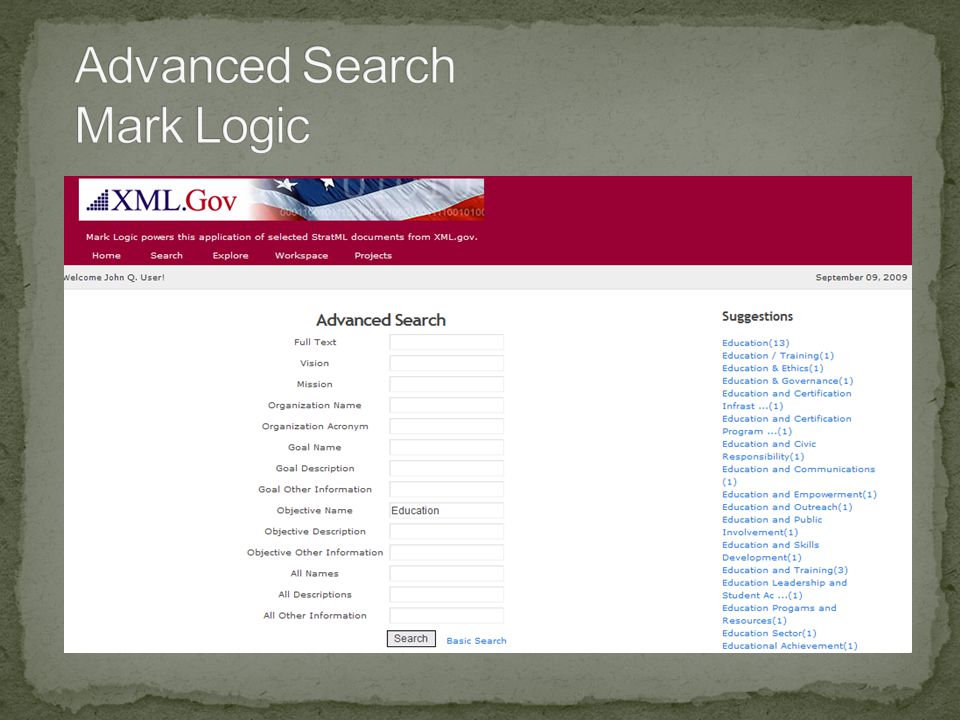Select the Education & Governance(1) suggestion
Image resolution: width=960 pixels, height=720 pixels.
[x=787, y=381]
